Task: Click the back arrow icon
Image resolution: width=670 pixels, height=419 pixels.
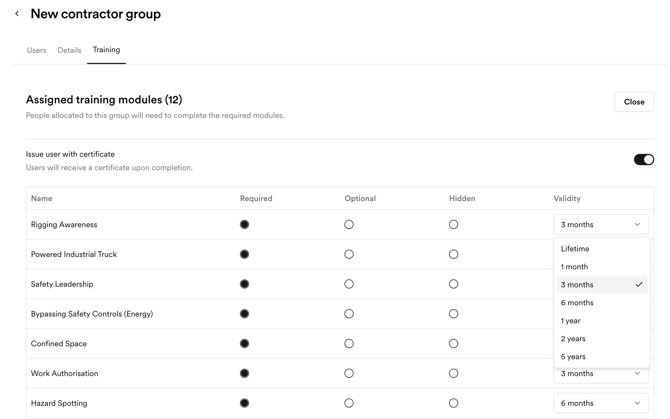Action: click(17, 14)
